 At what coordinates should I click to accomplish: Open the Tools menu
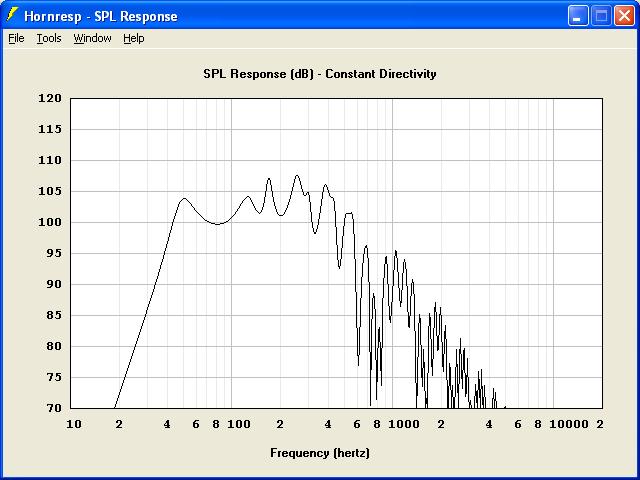point(49,38)
